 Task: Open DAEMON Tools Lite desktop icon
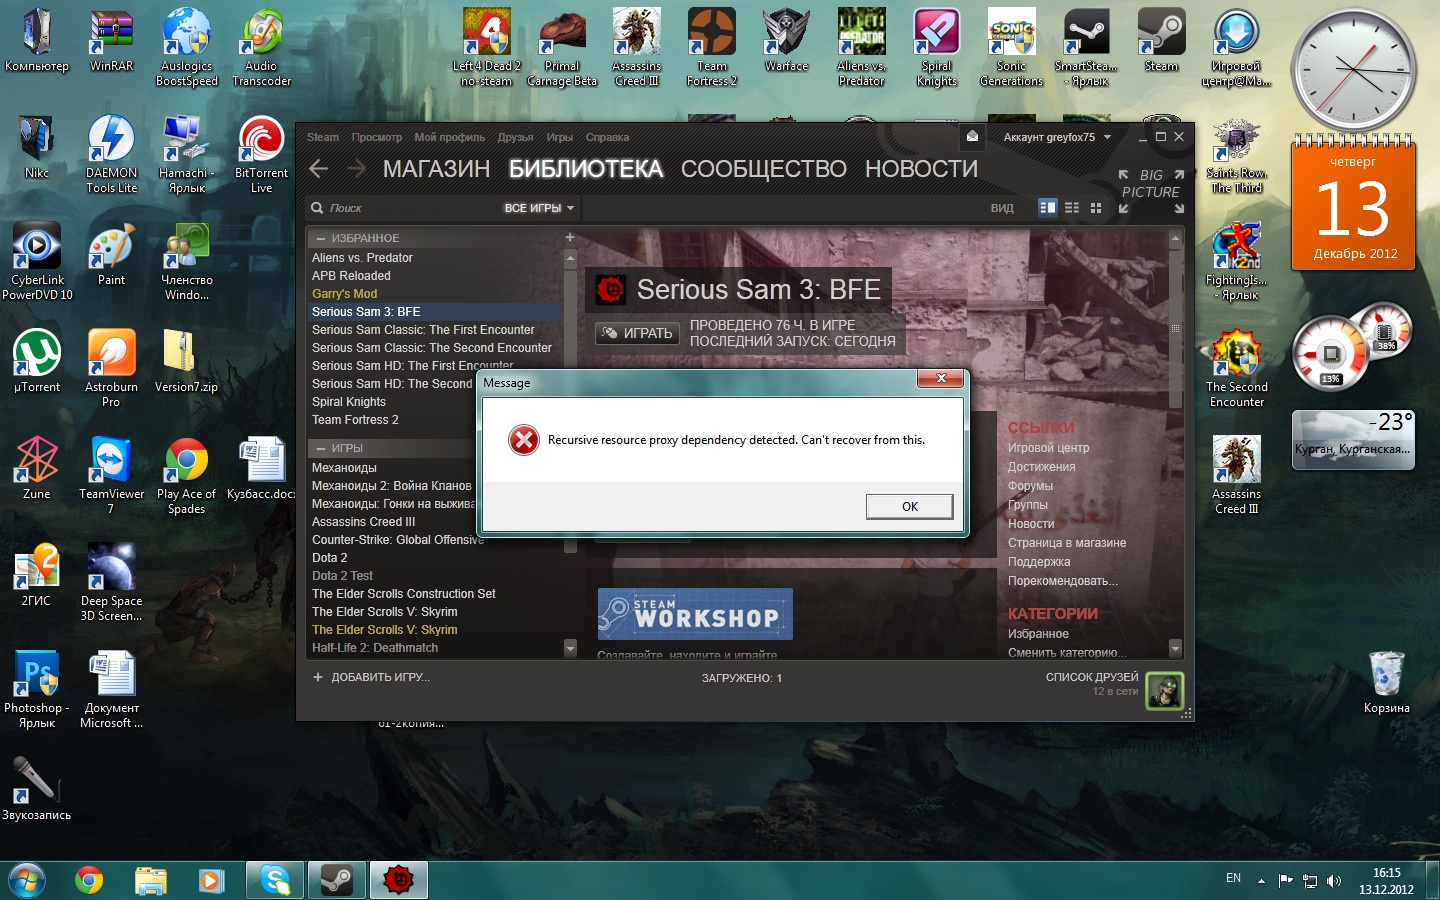(x=111, y=153)
